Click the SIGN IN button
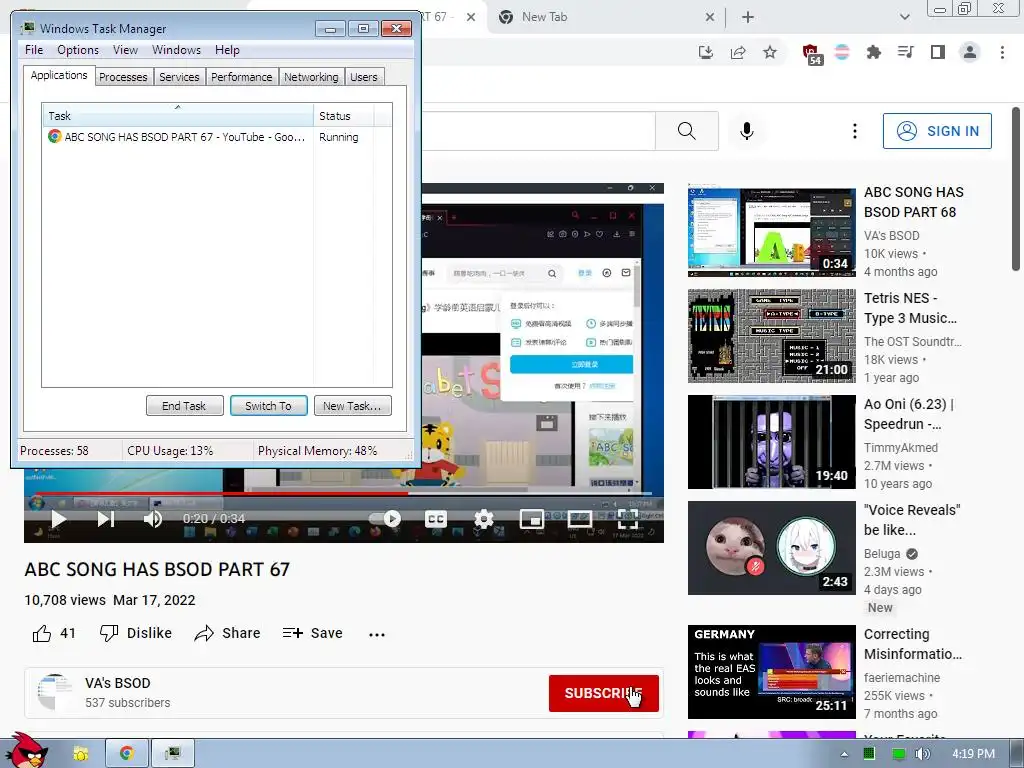This screenshot has width=1024, height=768. click(937, 131)
